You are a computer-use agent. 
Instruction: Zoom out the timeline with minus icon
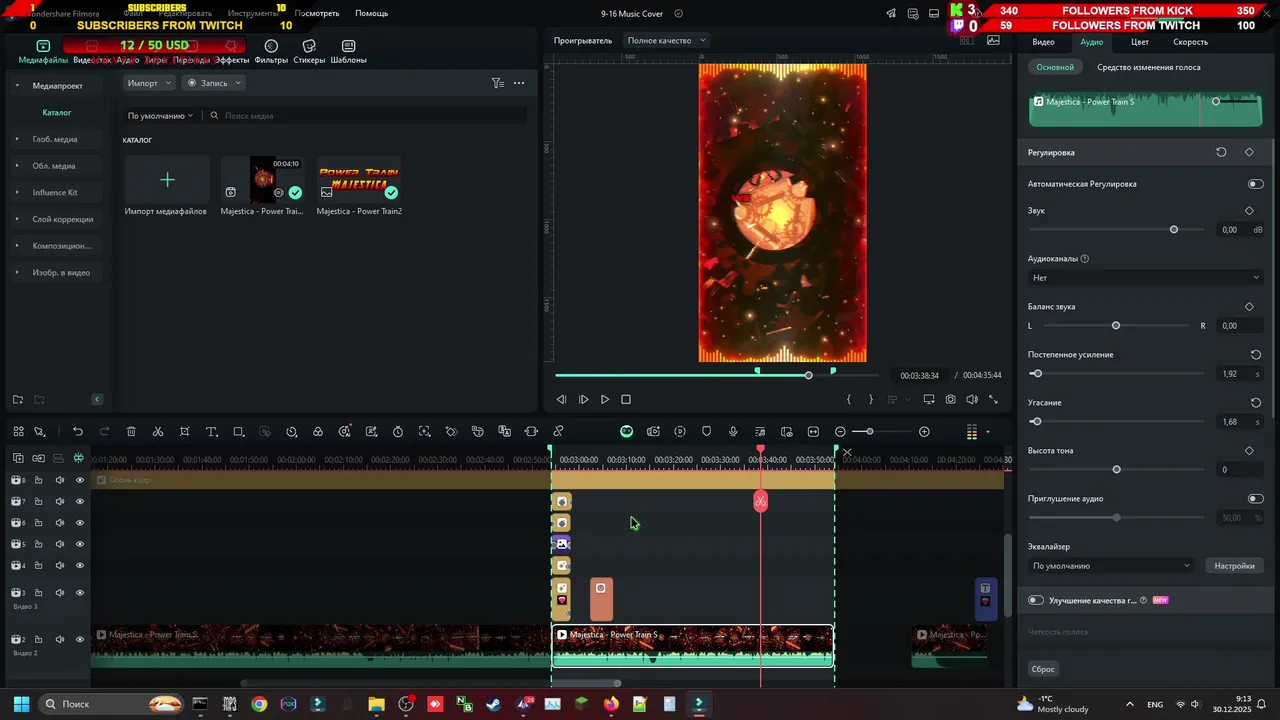click(840, 431)
